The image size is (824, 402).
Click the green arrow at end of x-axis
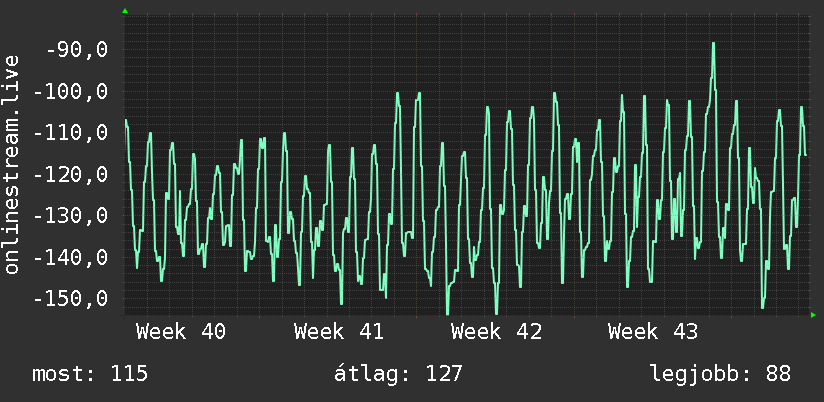pos(813,315)
